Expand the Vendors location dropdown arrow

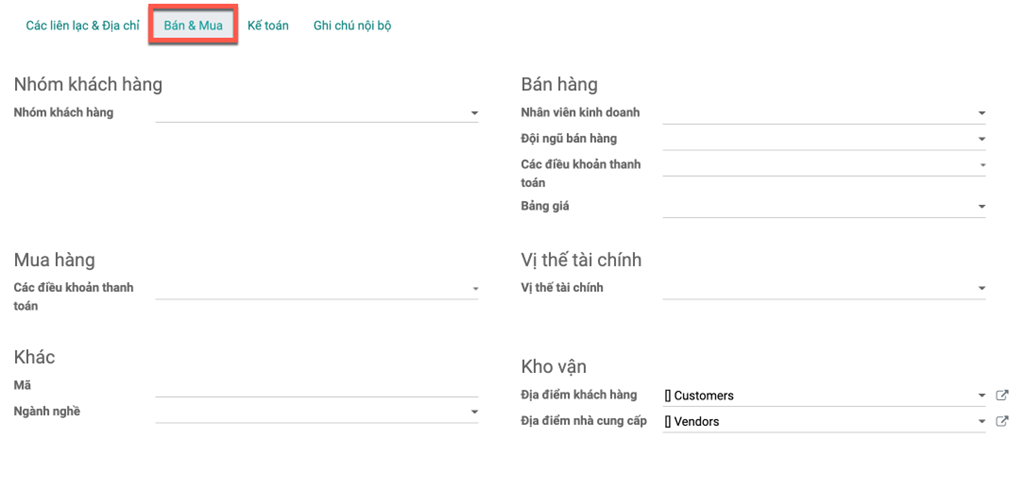point(982,422)
